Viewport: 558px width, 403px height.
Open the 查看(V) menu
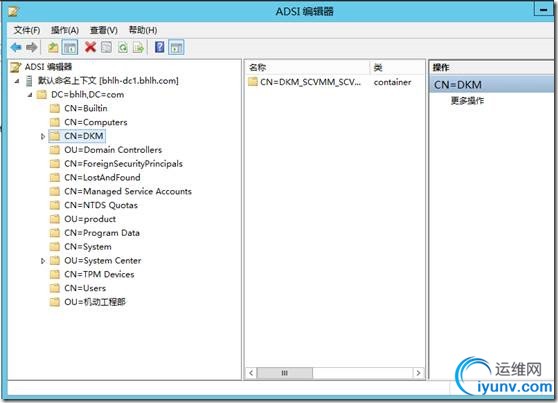[x=104, y=30]
